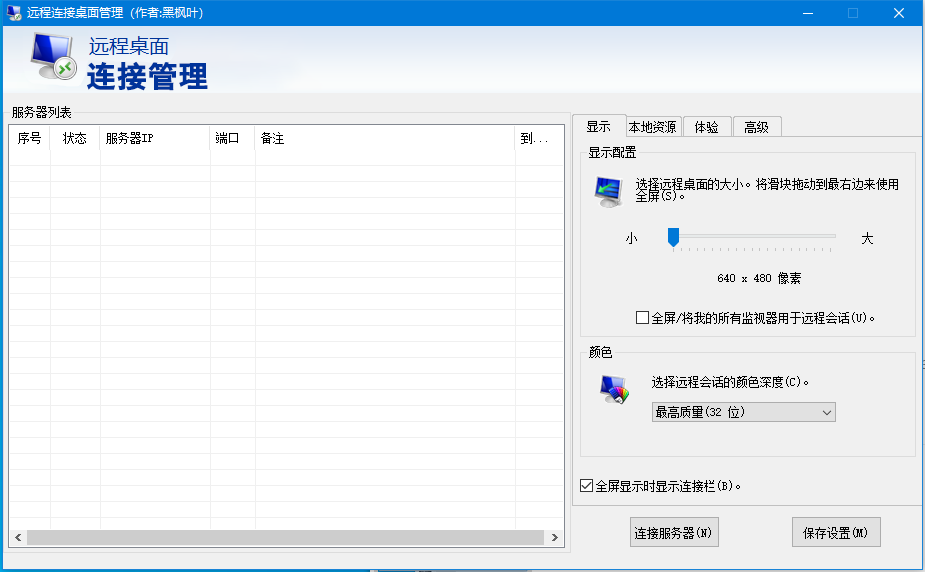Click the 连接服务器(N) button
Screen dimensions: 925x572
[x=674, y=532]
